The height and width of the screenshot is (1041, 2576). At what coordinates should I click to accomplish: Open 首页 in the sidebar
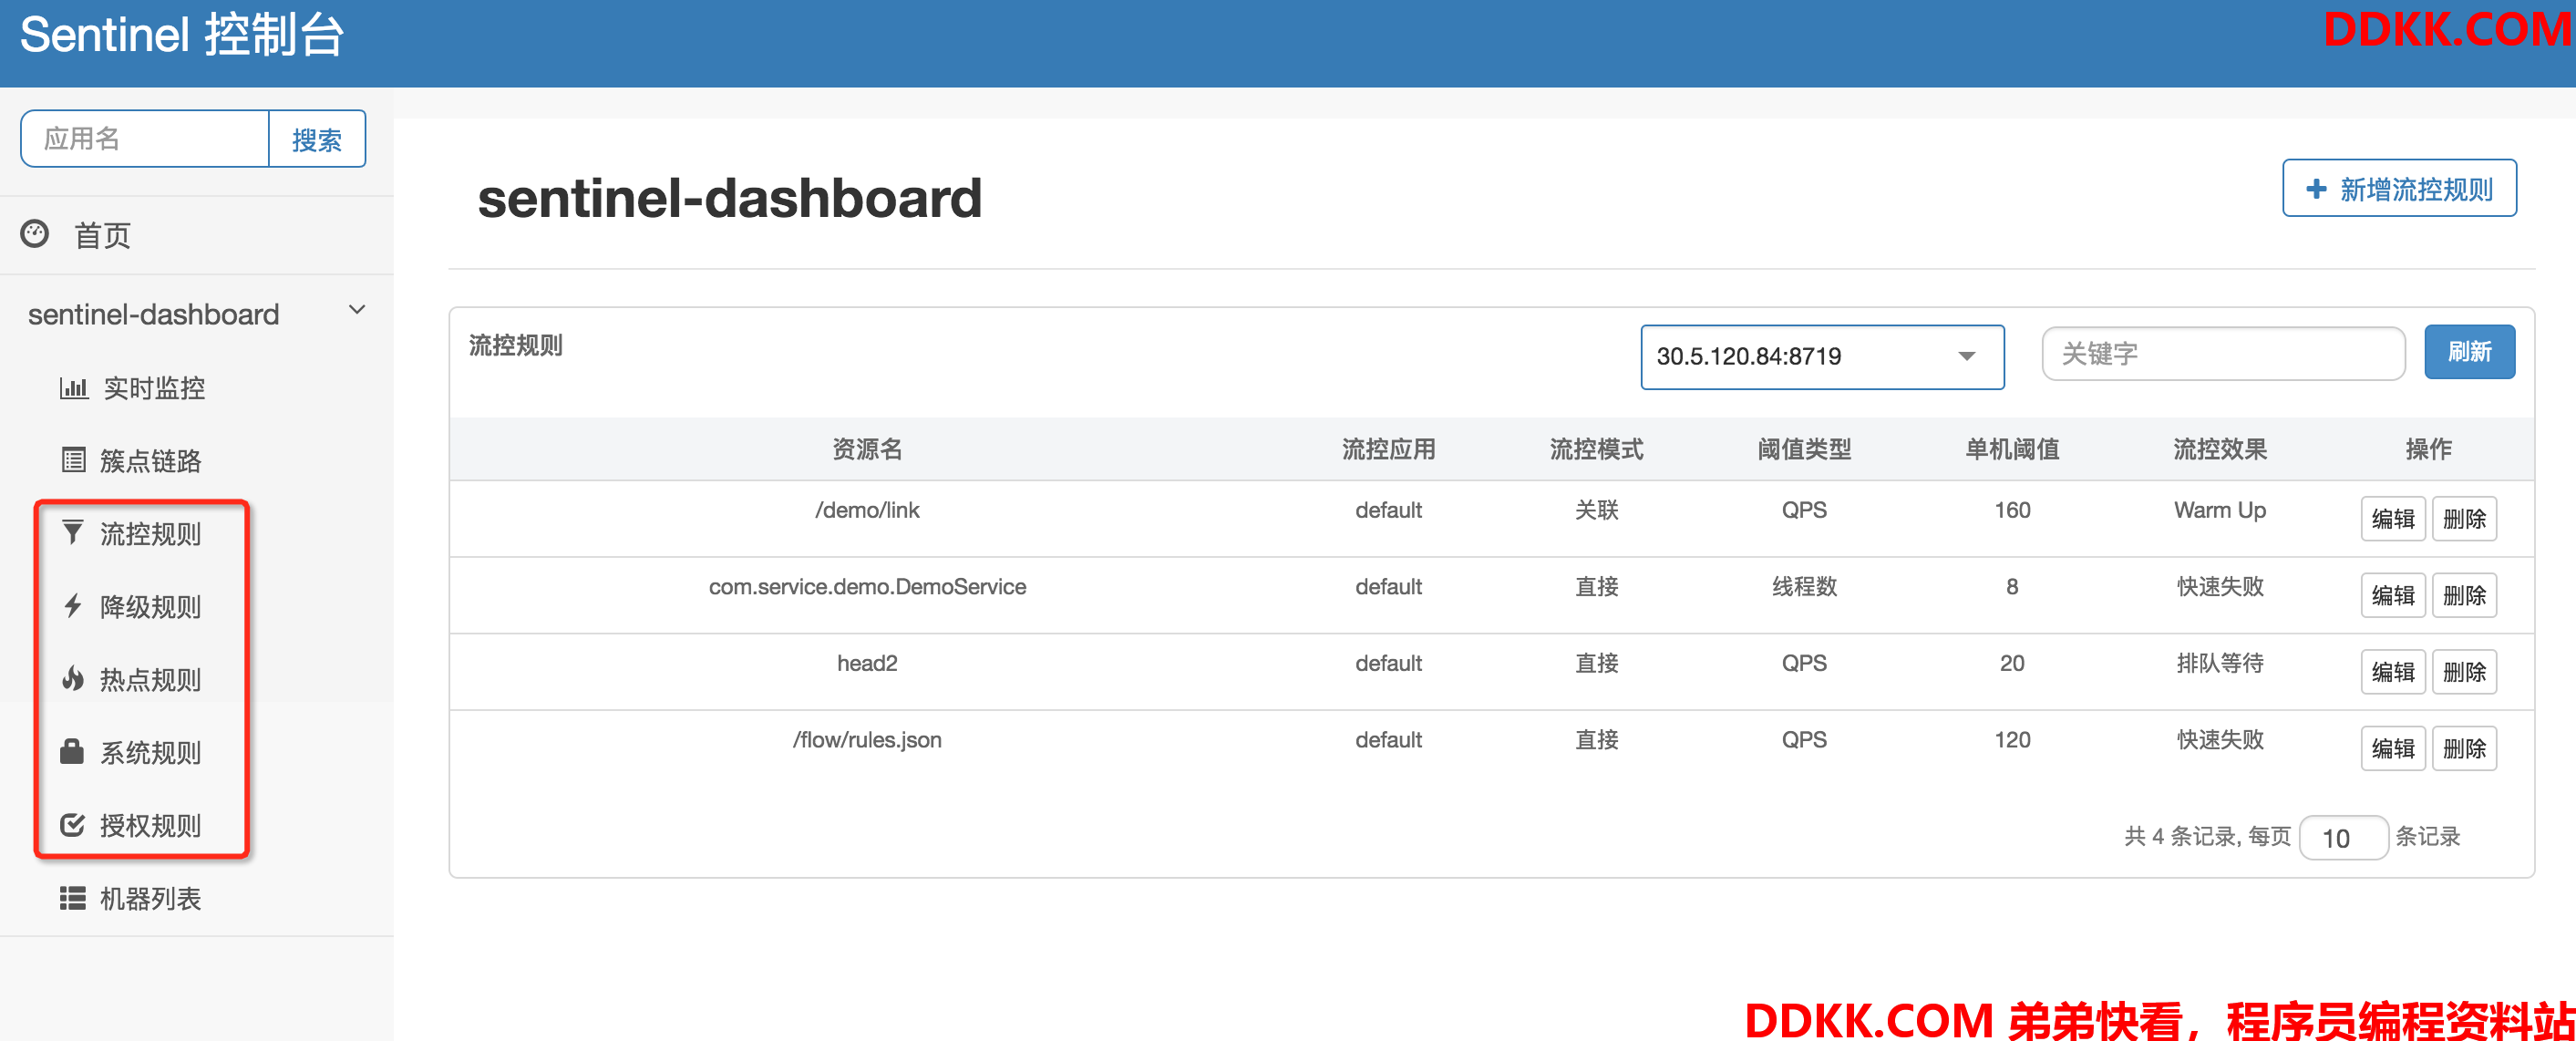(103, 236)
